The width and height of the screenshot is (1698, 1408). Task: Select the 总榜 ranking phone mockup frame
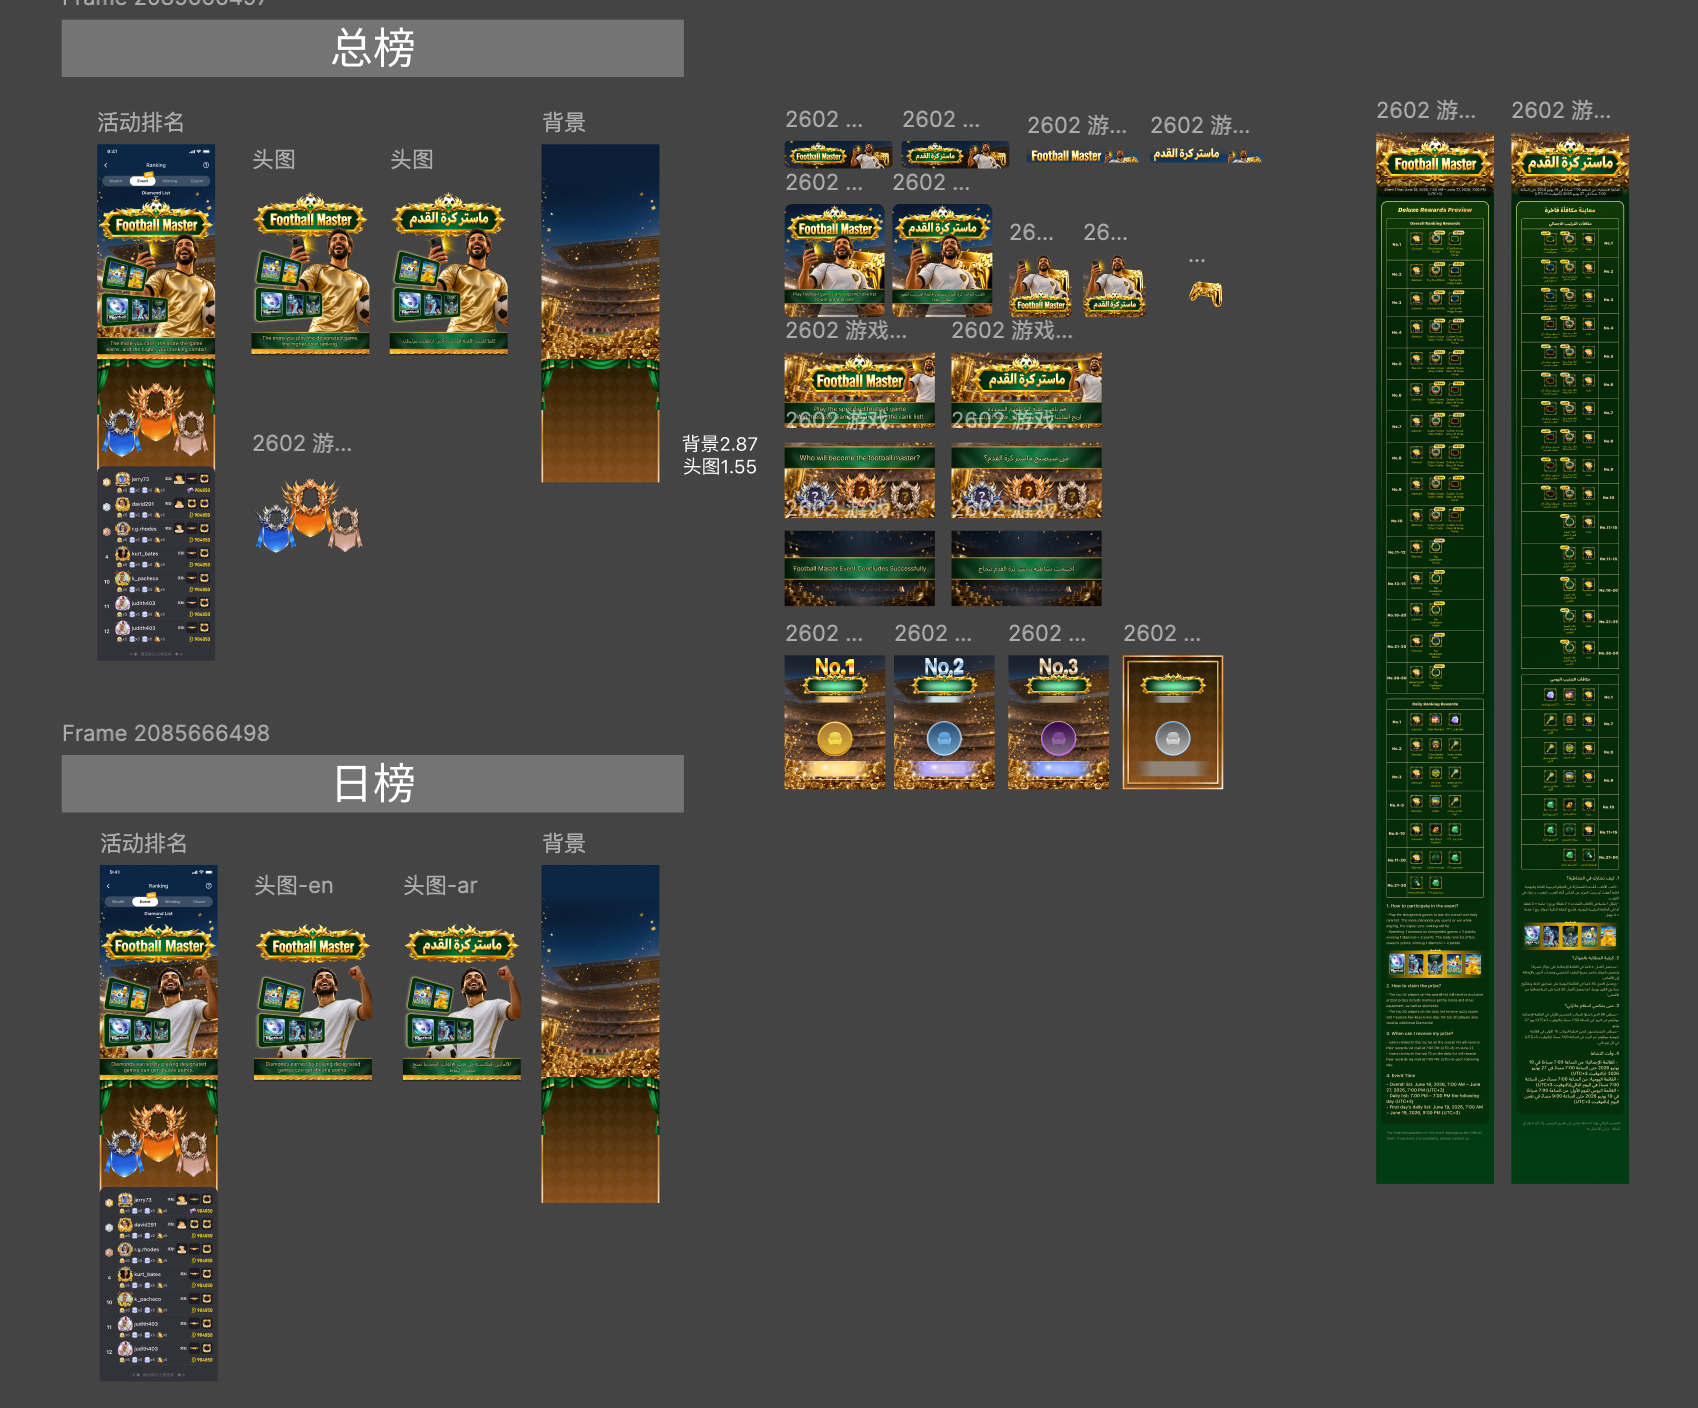pyautogui.click(x=156, y=402)
